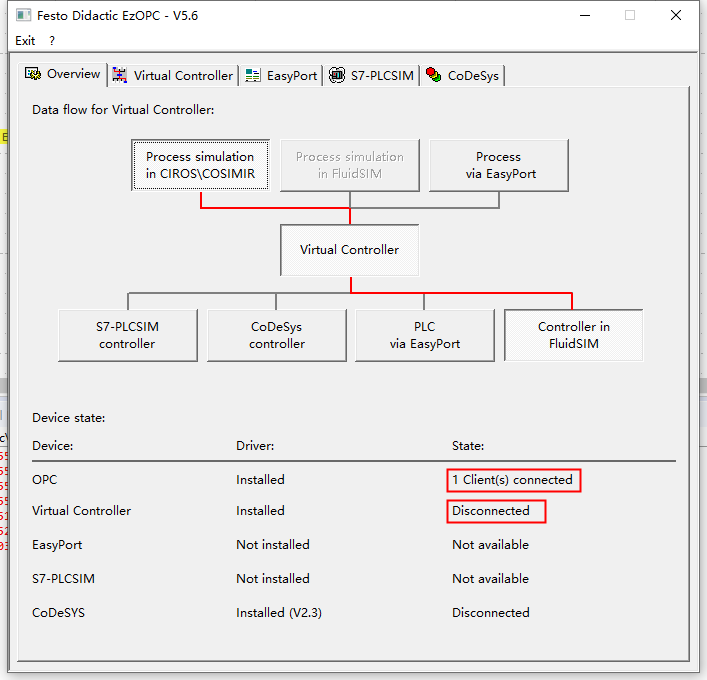
Task: Click the Virtual Controller tab icon
Action: pyautogui.click(x=119, y=75)
